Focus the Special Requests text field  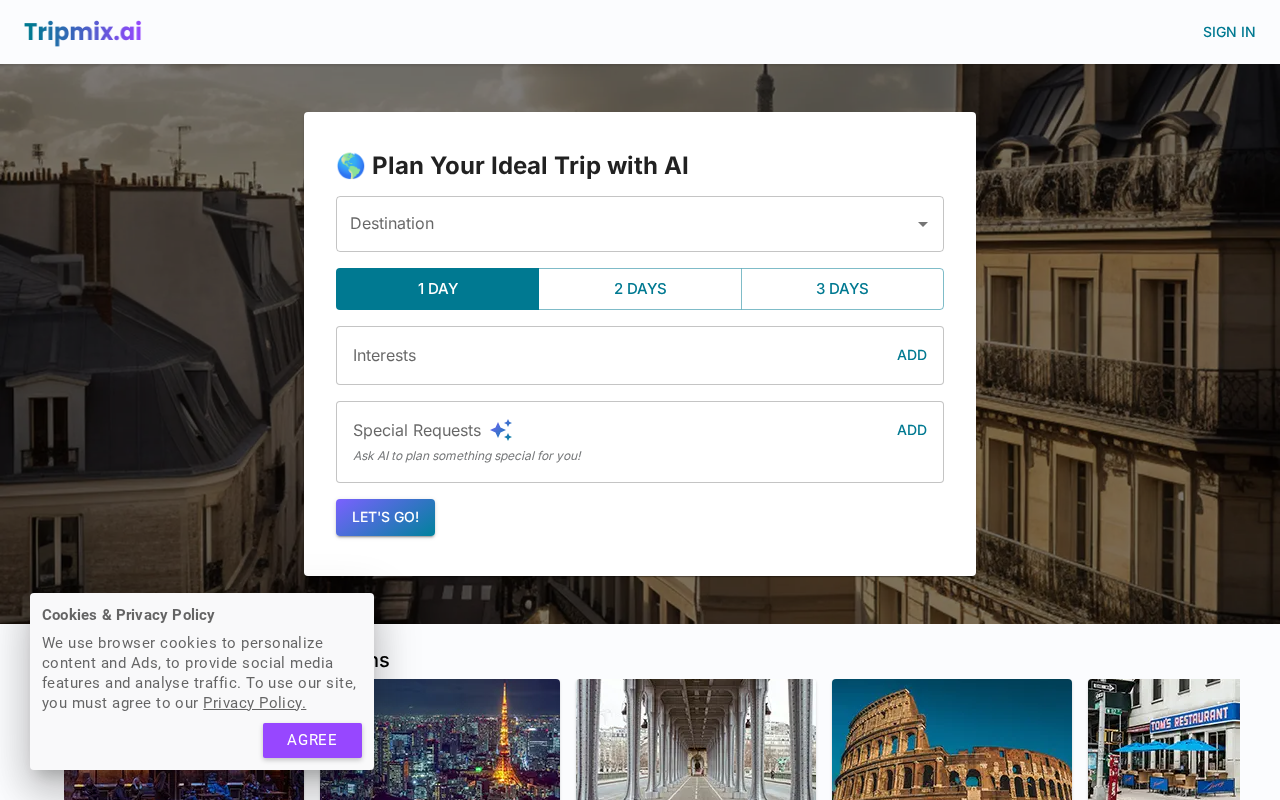click(x=610, y=441)
